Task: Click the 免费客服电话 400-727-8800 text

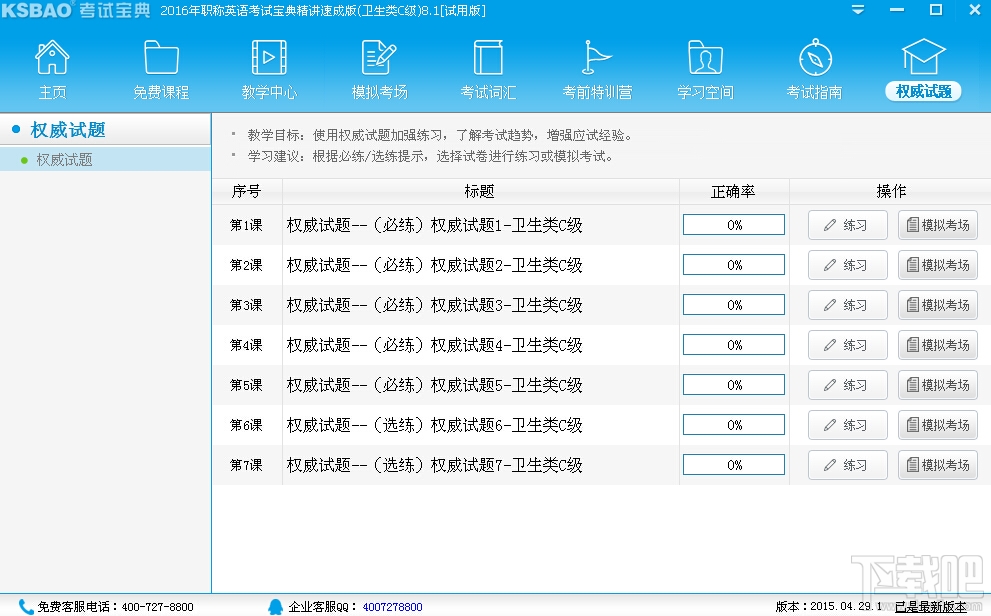Action: tap(115, 607)
